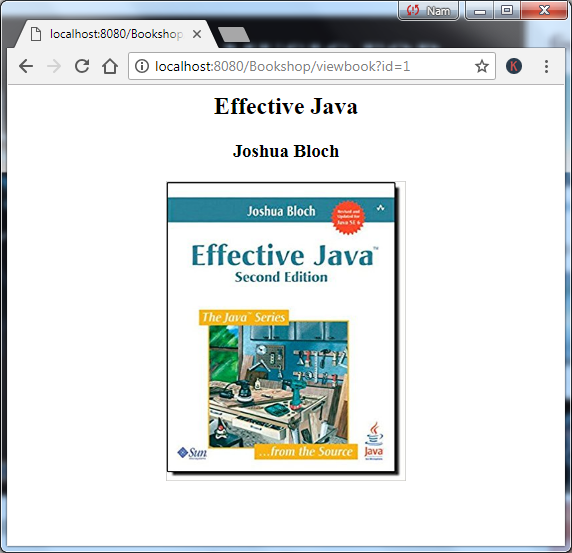Go back to the previous page
The height and width of the screenshot is (553, 572).
pos(26,66)
